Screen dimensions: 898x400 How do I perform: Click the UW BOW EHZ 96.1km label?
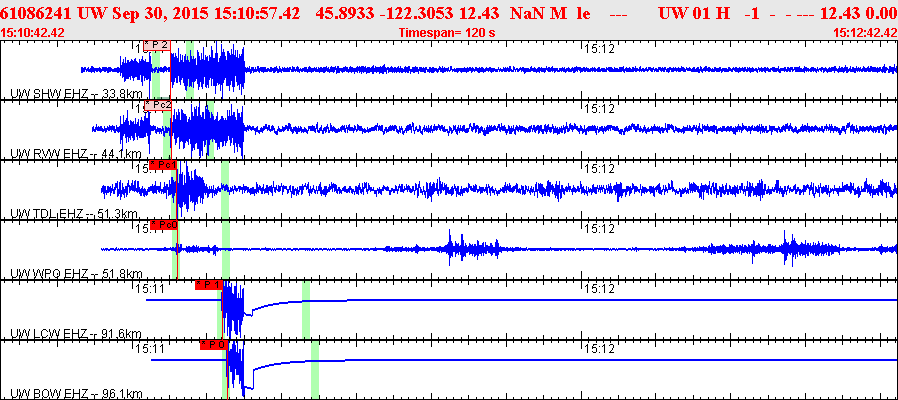click(x=76, y=393)
